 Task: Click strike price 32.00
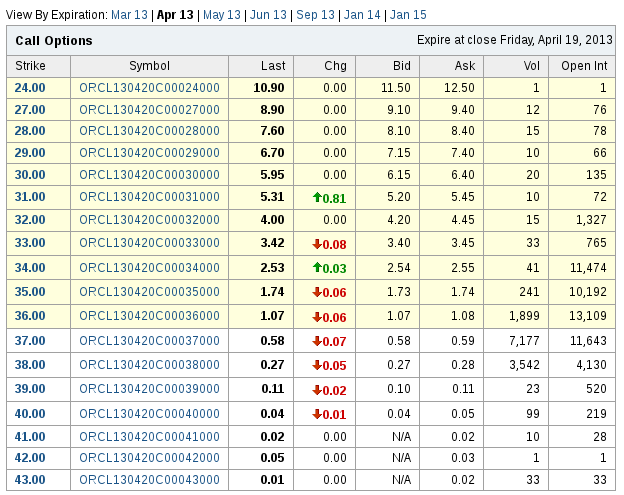pyautogui.click(x=30, y=220)
